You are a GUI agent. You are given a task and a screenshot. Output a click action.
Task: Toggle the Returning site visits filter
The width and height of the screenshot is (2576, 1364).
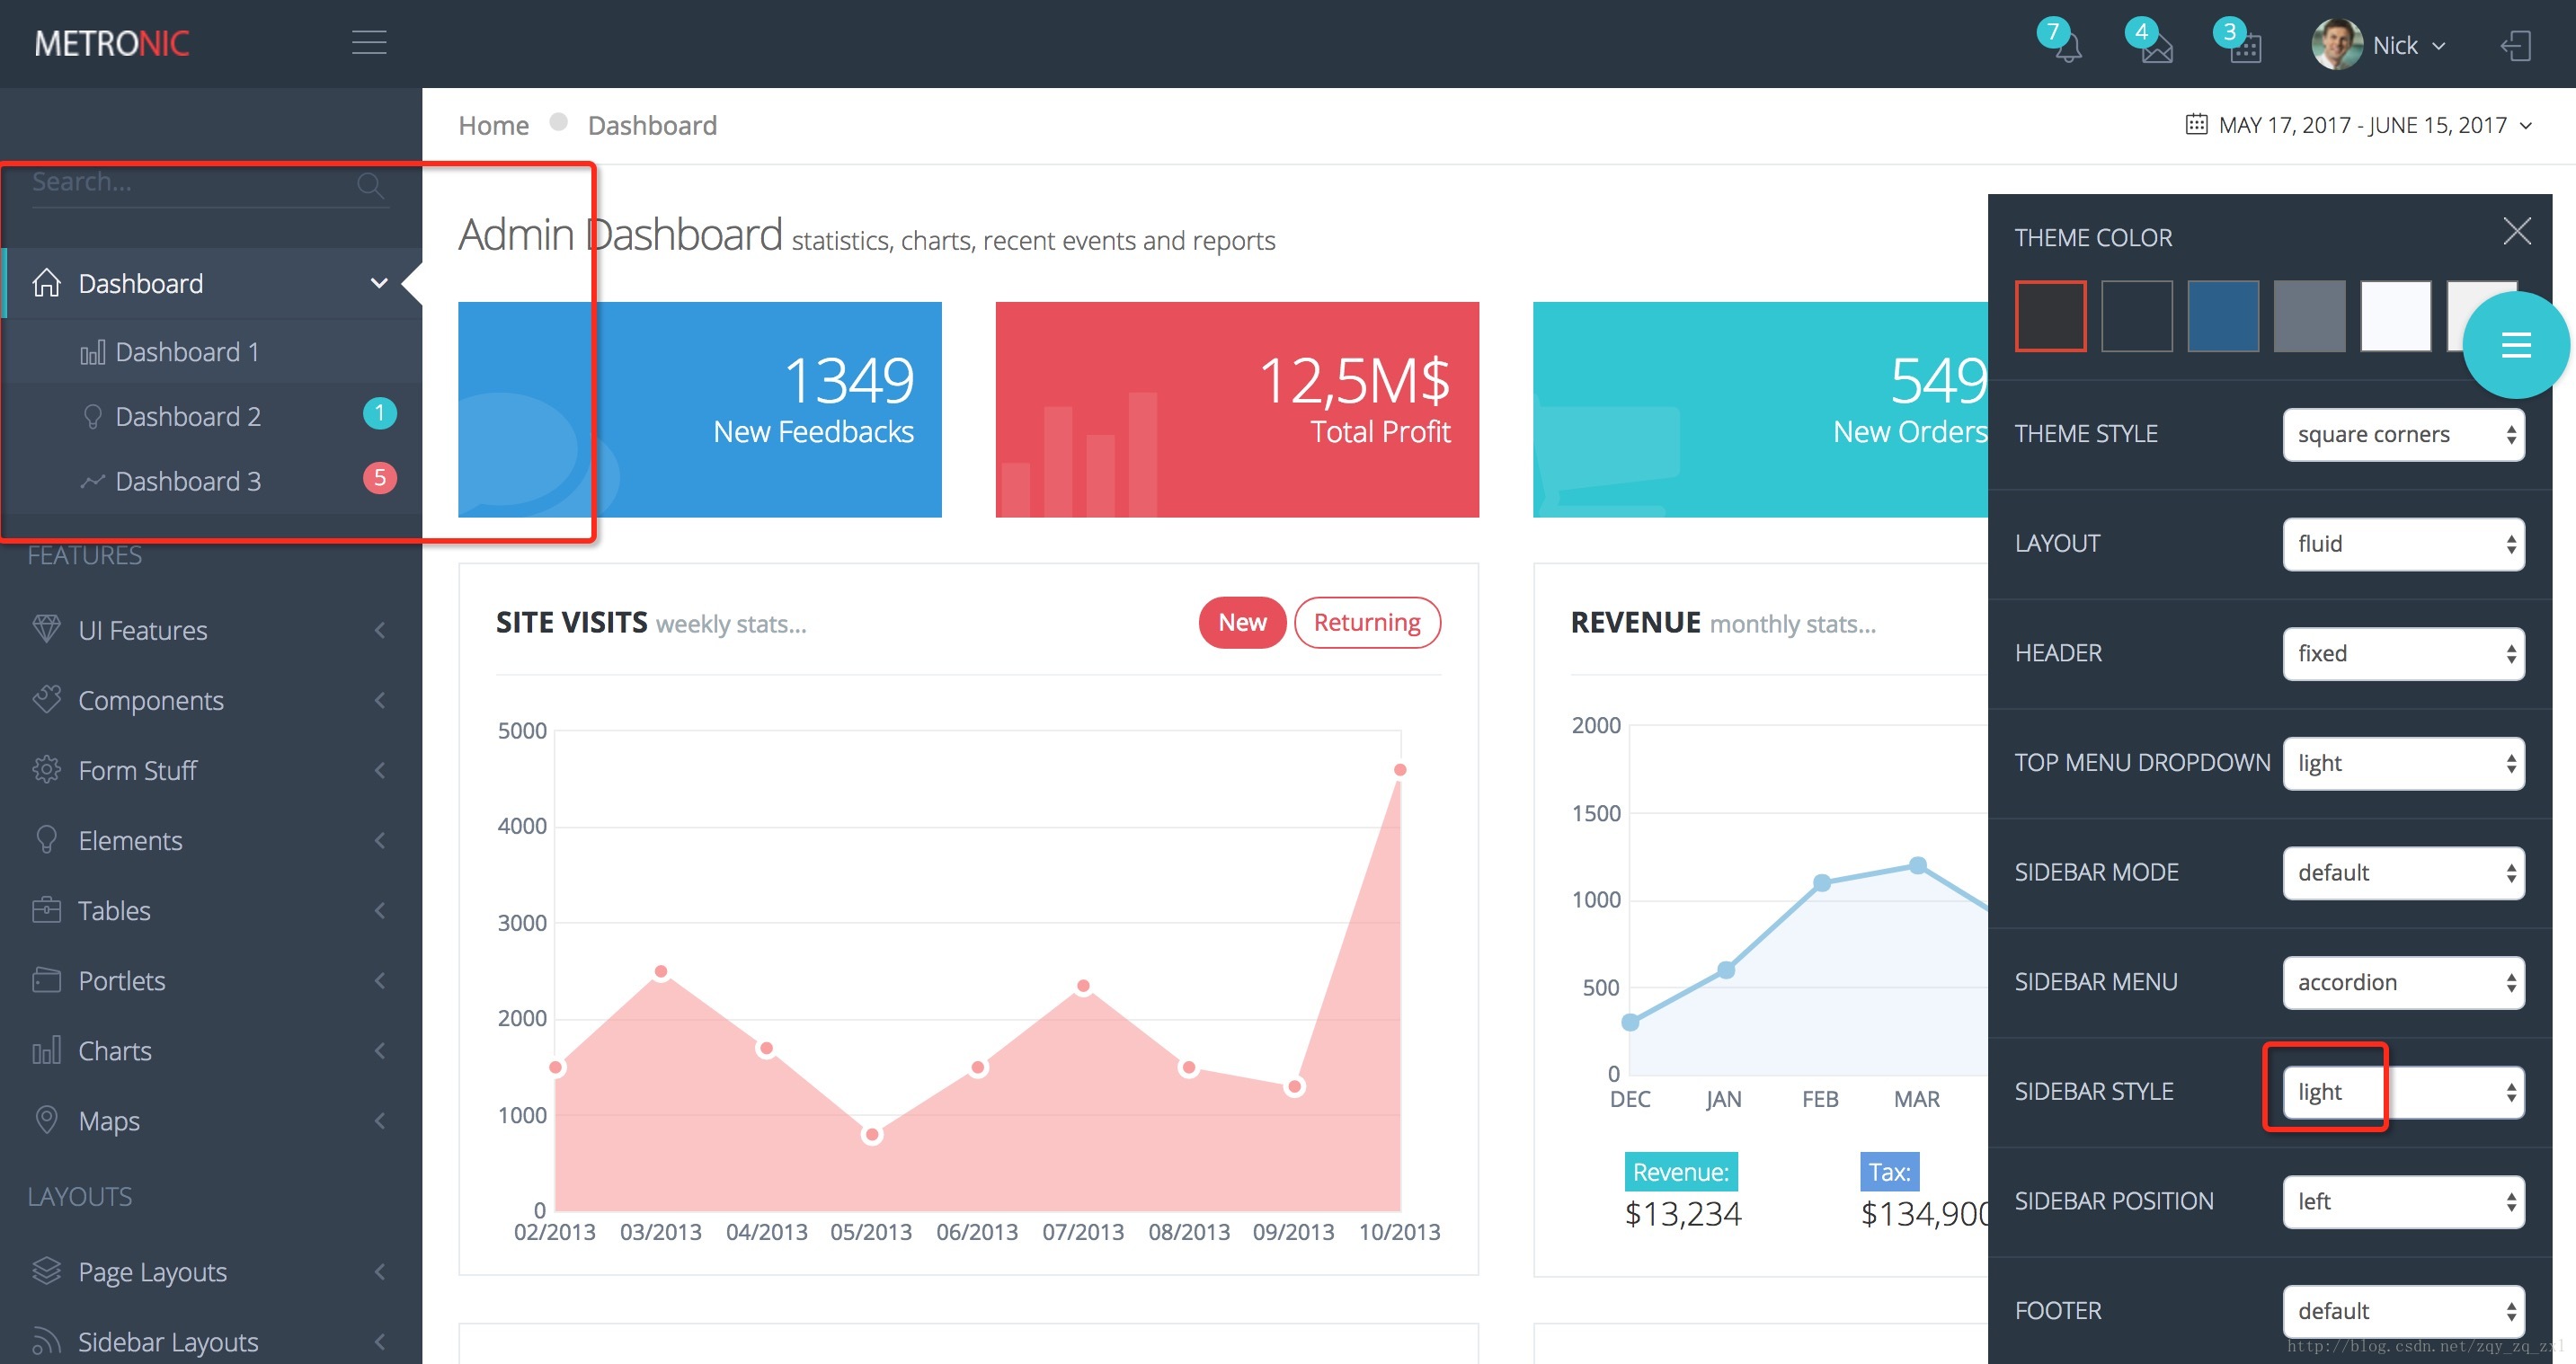pyautogui.click(x=1366, y=622)
